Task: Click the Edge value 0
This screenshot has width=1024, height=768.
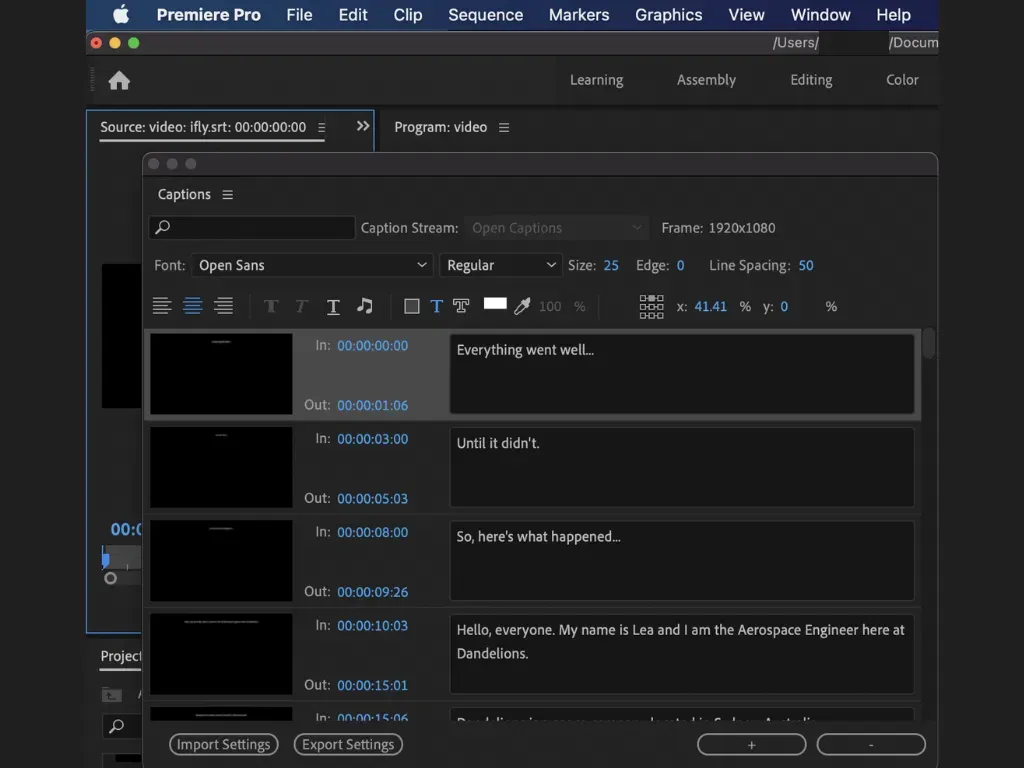Action: [x=680, y=265]
